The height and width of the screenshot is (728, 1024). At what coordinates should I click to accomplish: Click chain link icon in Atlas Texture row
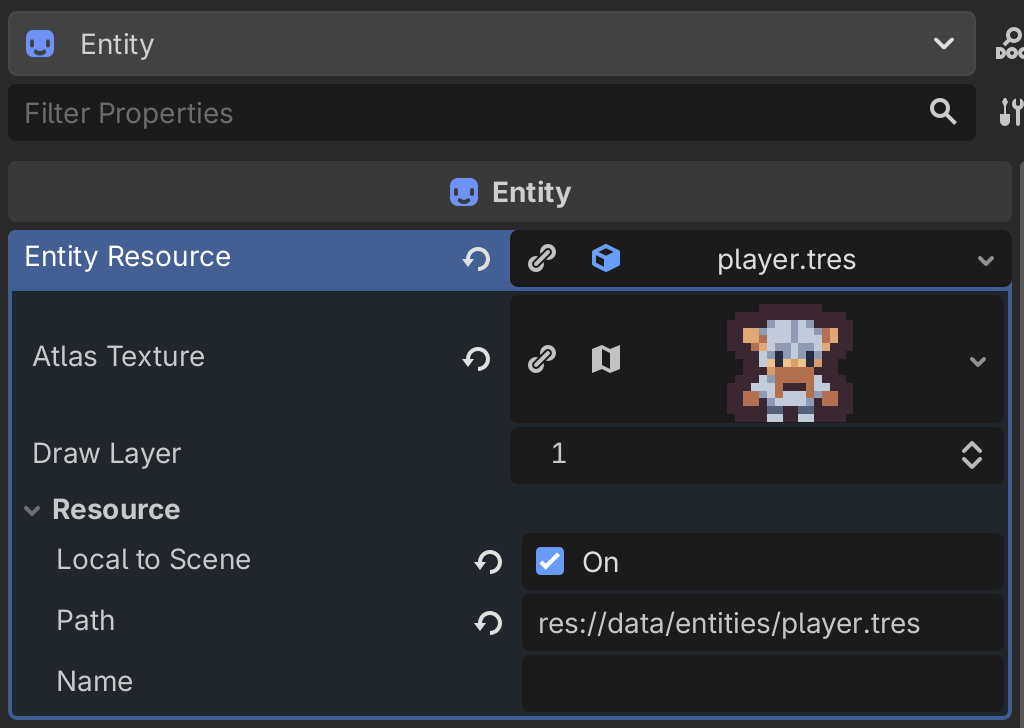(x=542, y=358)
